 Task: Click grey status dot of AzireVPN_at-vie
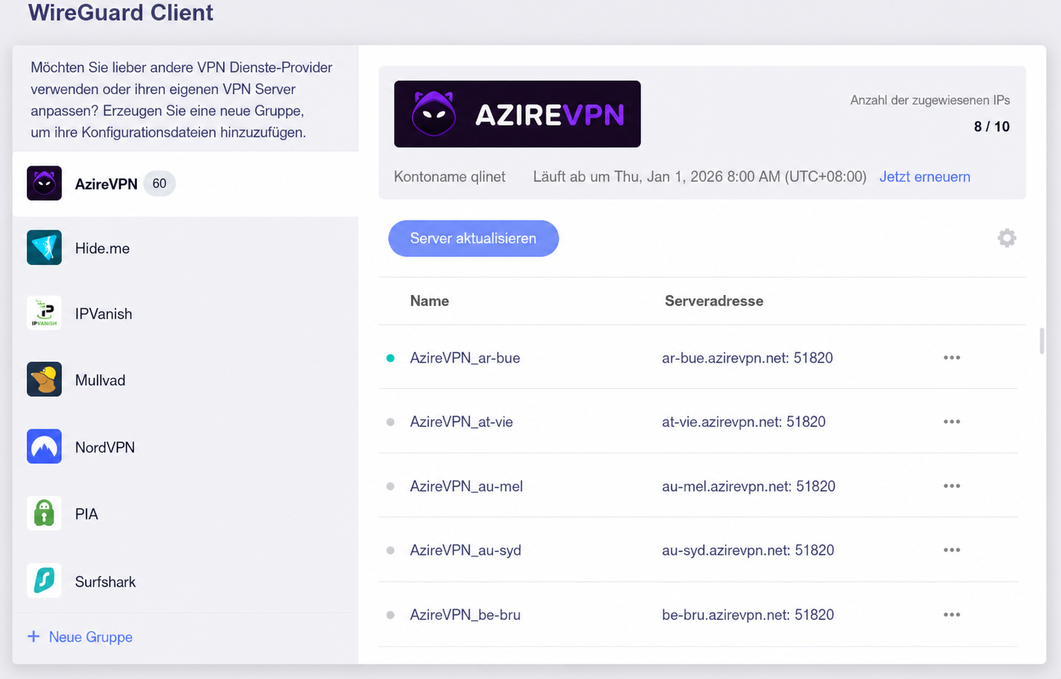(x=390, y=422)
